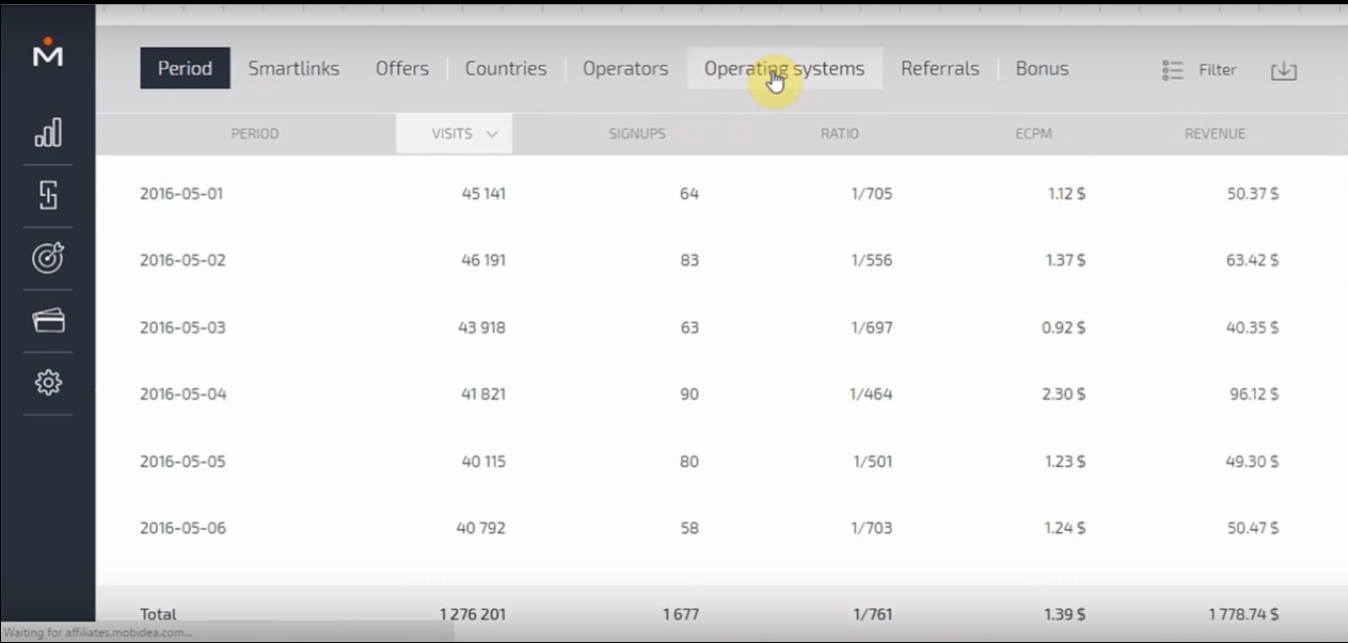
Task: Sort by the Signups column header
Action: pos(637,133)
